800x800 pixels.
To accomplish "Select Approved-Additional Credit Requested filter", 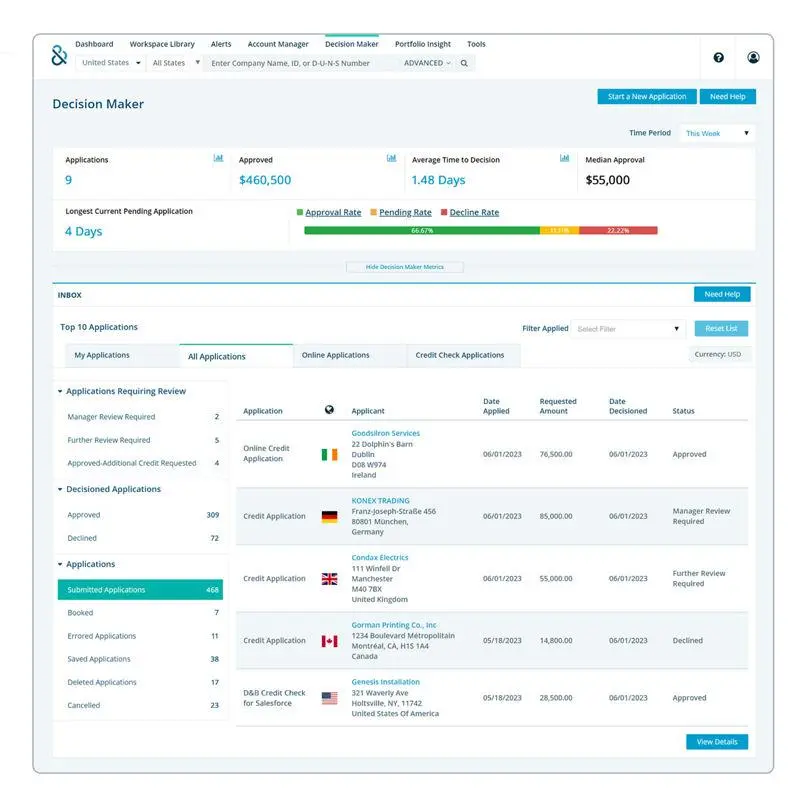I will point(140,463).
